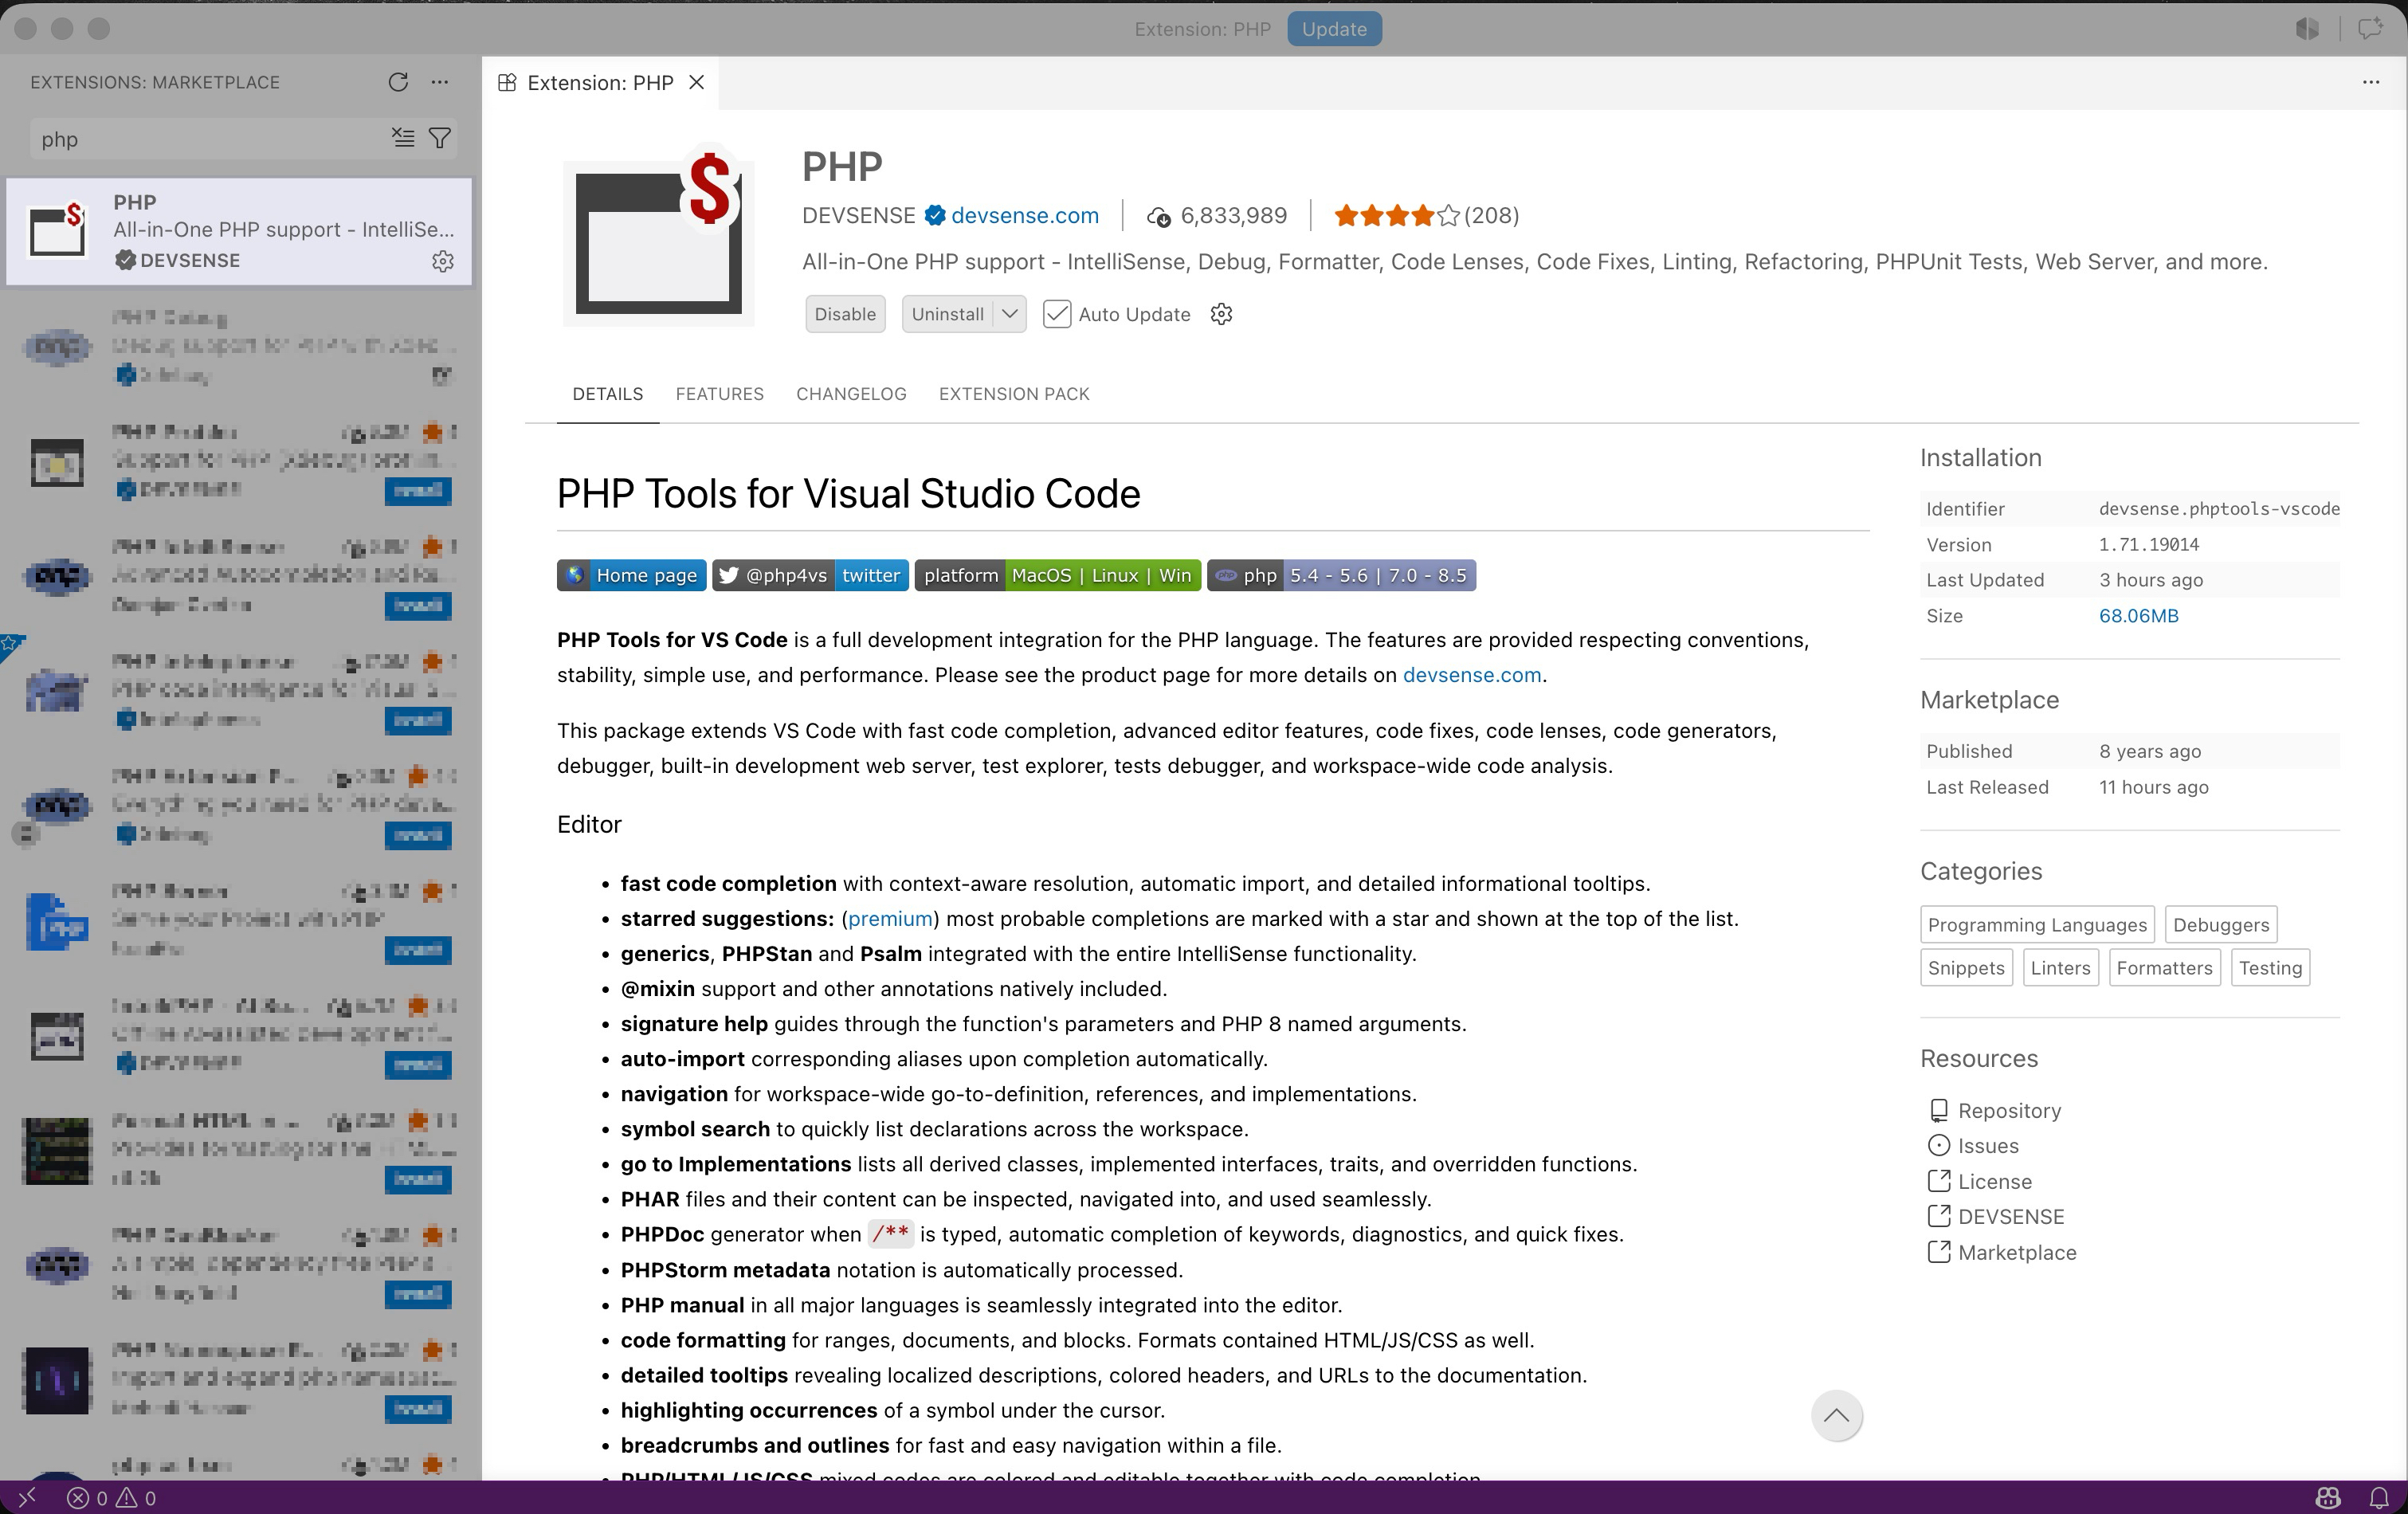Click the verified publisher badge
This screenshot has height=1514, width=2408.
pos(935,215)
